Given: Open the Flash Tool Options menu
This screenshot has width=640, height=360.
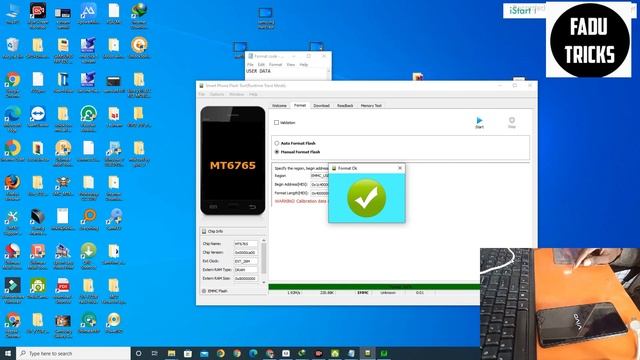Looking at the screenshot, I should (217, 94).
